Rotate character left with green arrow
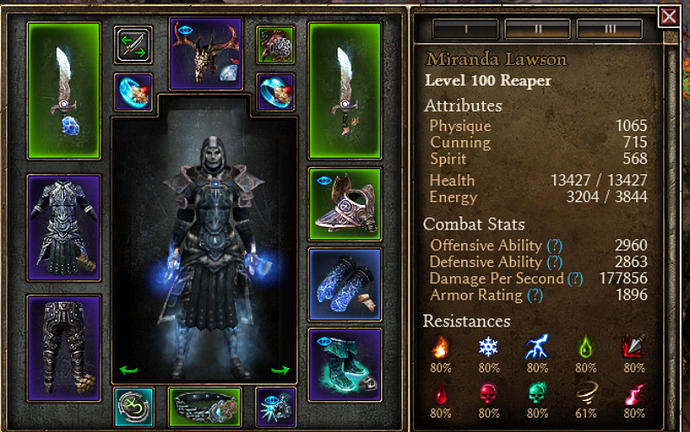The height and width of the screenshot is (432, 690). click(128, 370)
